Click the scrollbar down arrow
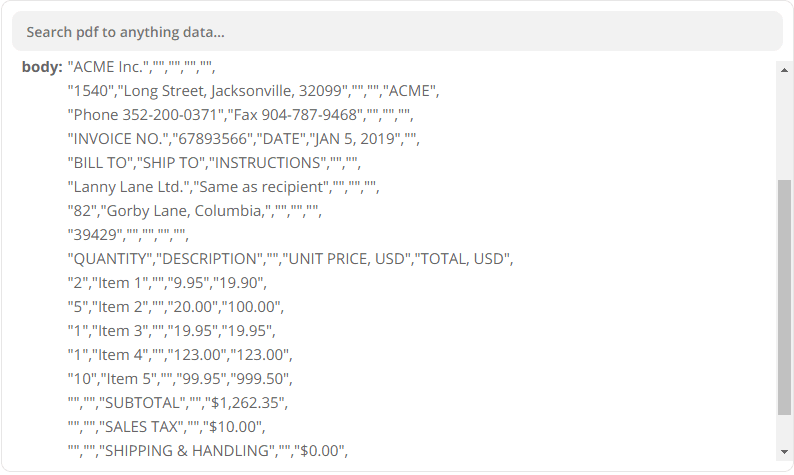This screenshot has width=794, height=475. (784, 451)
